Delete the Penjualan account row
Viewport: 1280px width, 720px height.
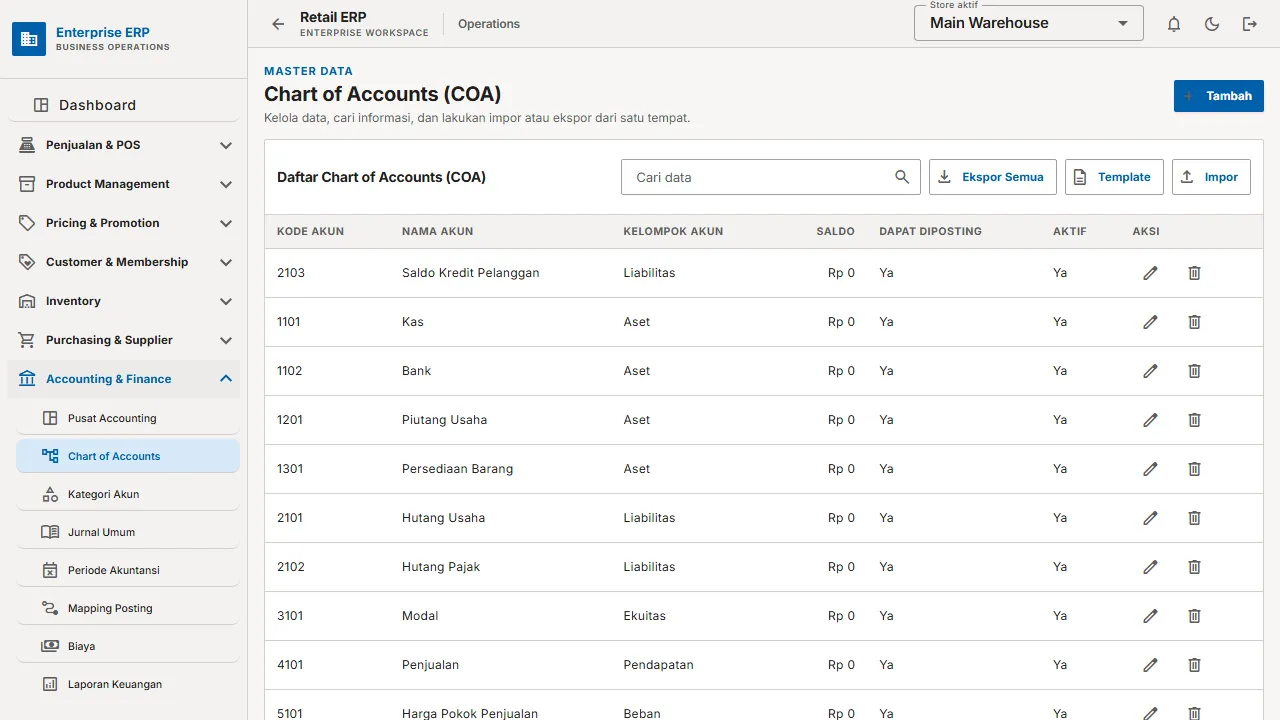tap(1194, 665)
